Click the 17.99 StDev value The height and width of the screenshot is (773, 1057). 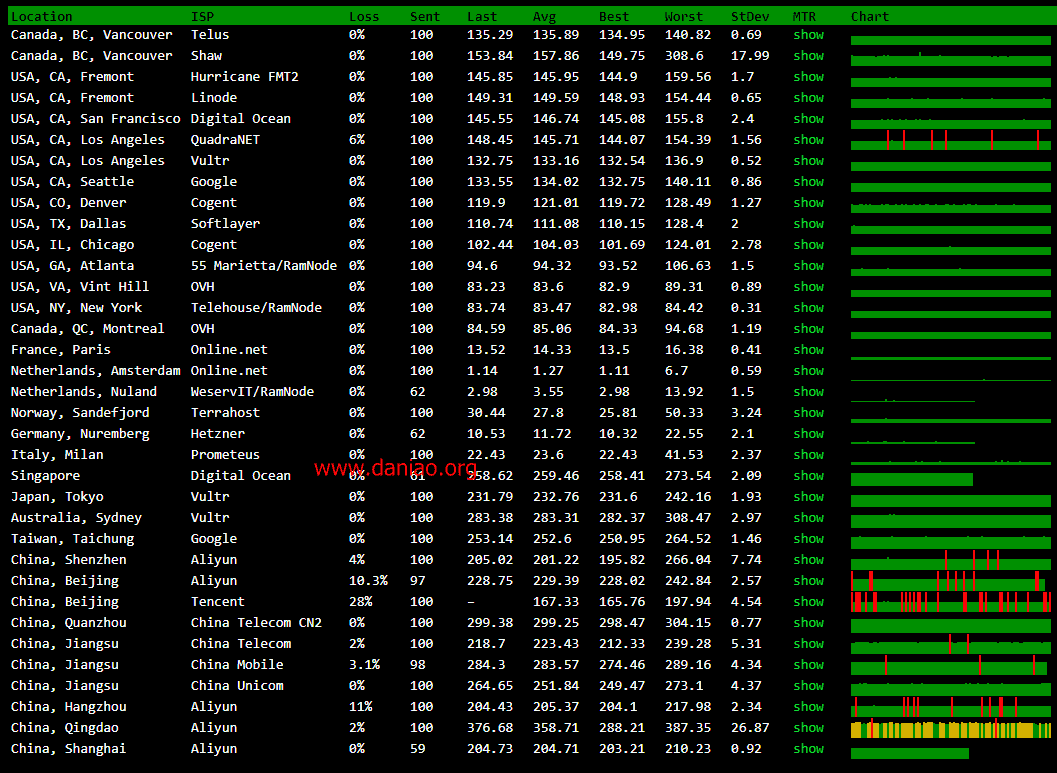point(750,55)
